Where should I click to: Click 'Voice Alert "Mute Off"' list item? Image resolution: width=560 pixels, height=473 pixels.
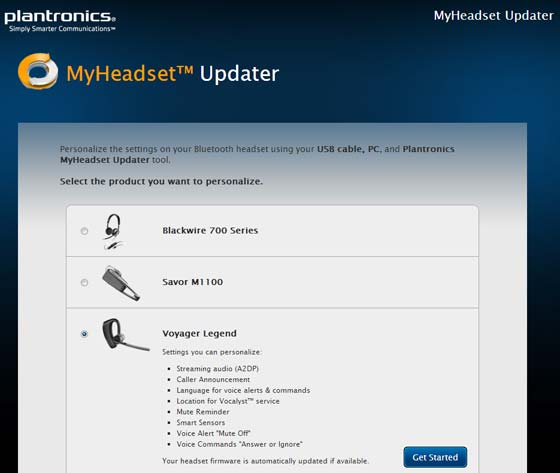pos(213,433)
